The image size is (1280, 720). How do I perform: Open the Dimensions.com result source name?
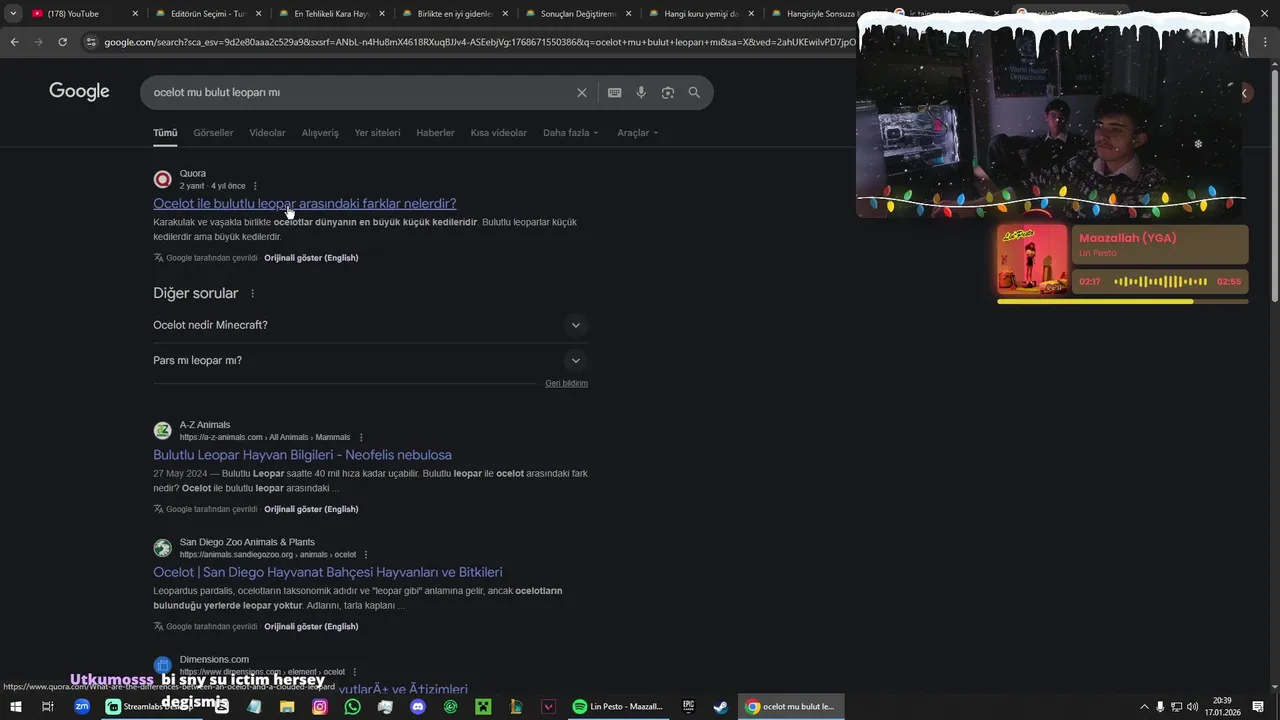[214, 660]
